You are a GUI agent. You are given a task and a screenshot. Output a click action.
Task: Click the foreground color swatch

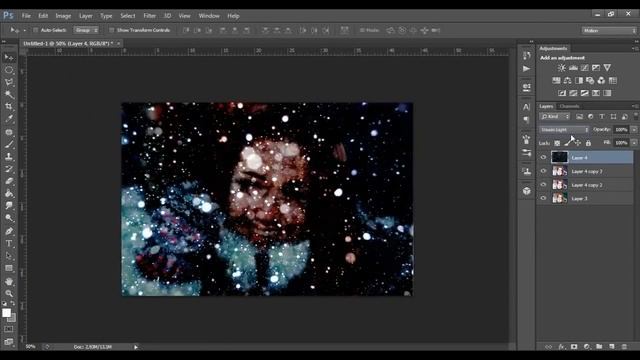click(x=6, y=313)
